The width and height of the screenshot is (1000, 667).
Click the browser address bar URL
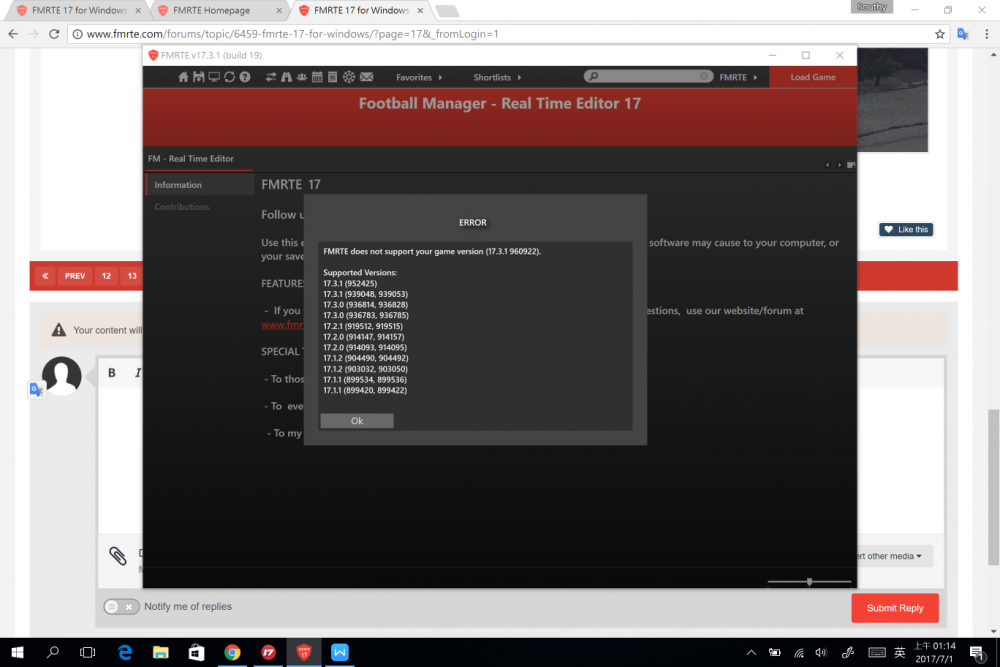click(293, 34)
